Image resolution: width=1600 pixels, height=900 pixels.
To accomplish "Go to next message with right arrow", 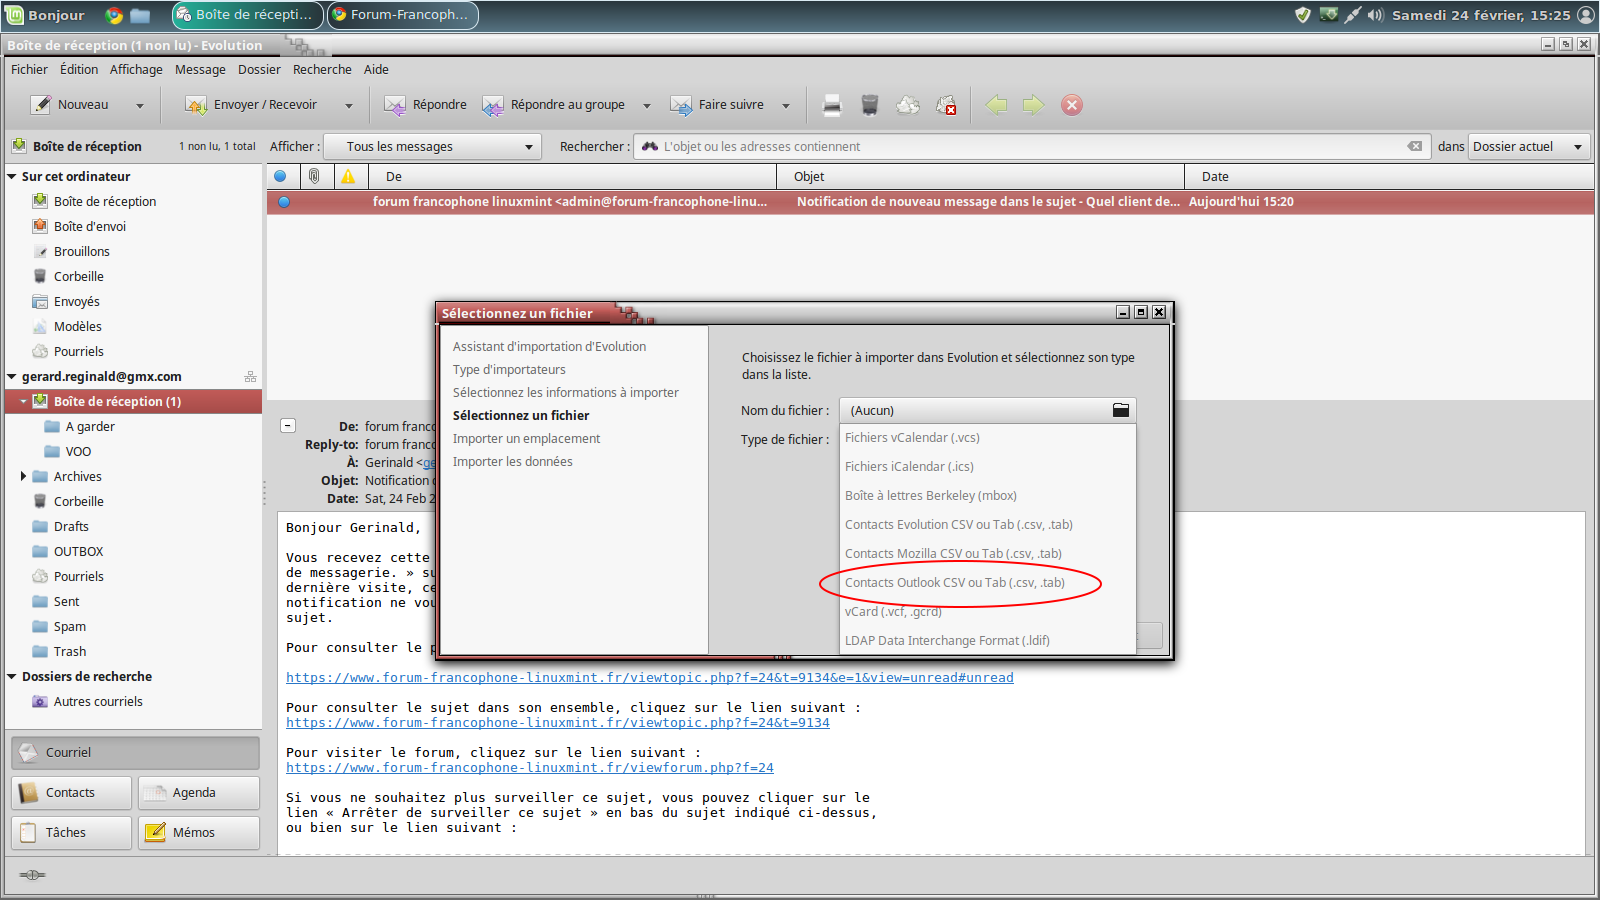I will coord(1033,105).
